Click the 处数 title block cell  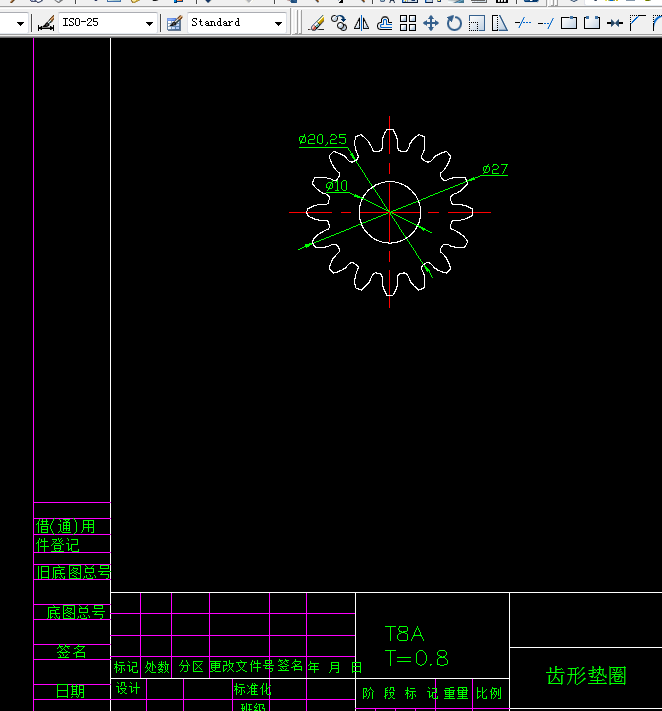point(156,667)
